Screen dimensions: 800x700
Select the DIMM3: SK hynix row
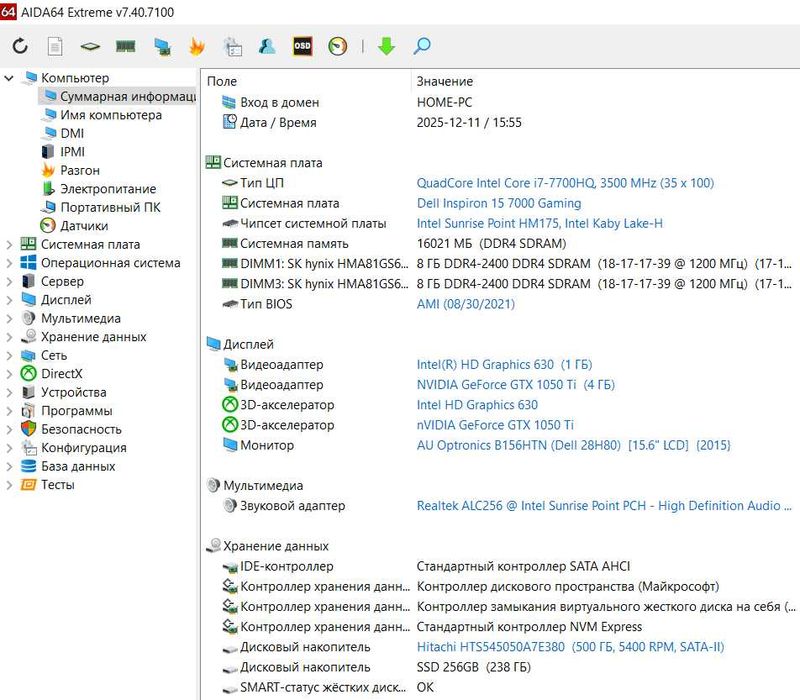point(500,284)
